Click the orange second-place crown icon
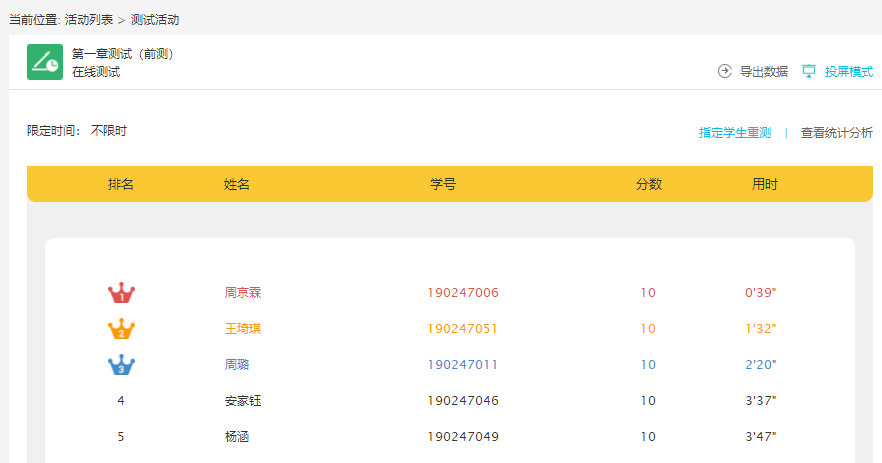This screenshot has width=882, height=463. [x=121, y=329]
